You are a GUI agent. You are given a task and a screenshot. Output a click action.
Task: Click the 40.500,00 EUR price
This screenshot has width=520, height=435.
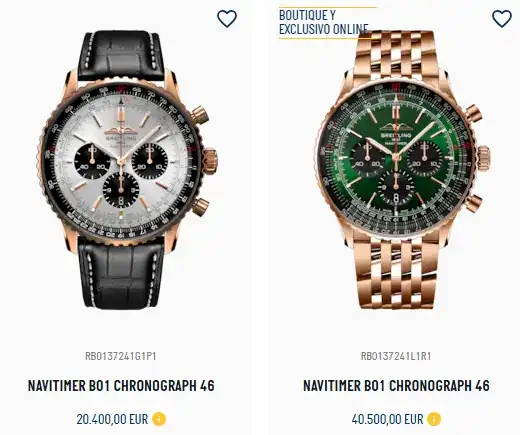387,419
